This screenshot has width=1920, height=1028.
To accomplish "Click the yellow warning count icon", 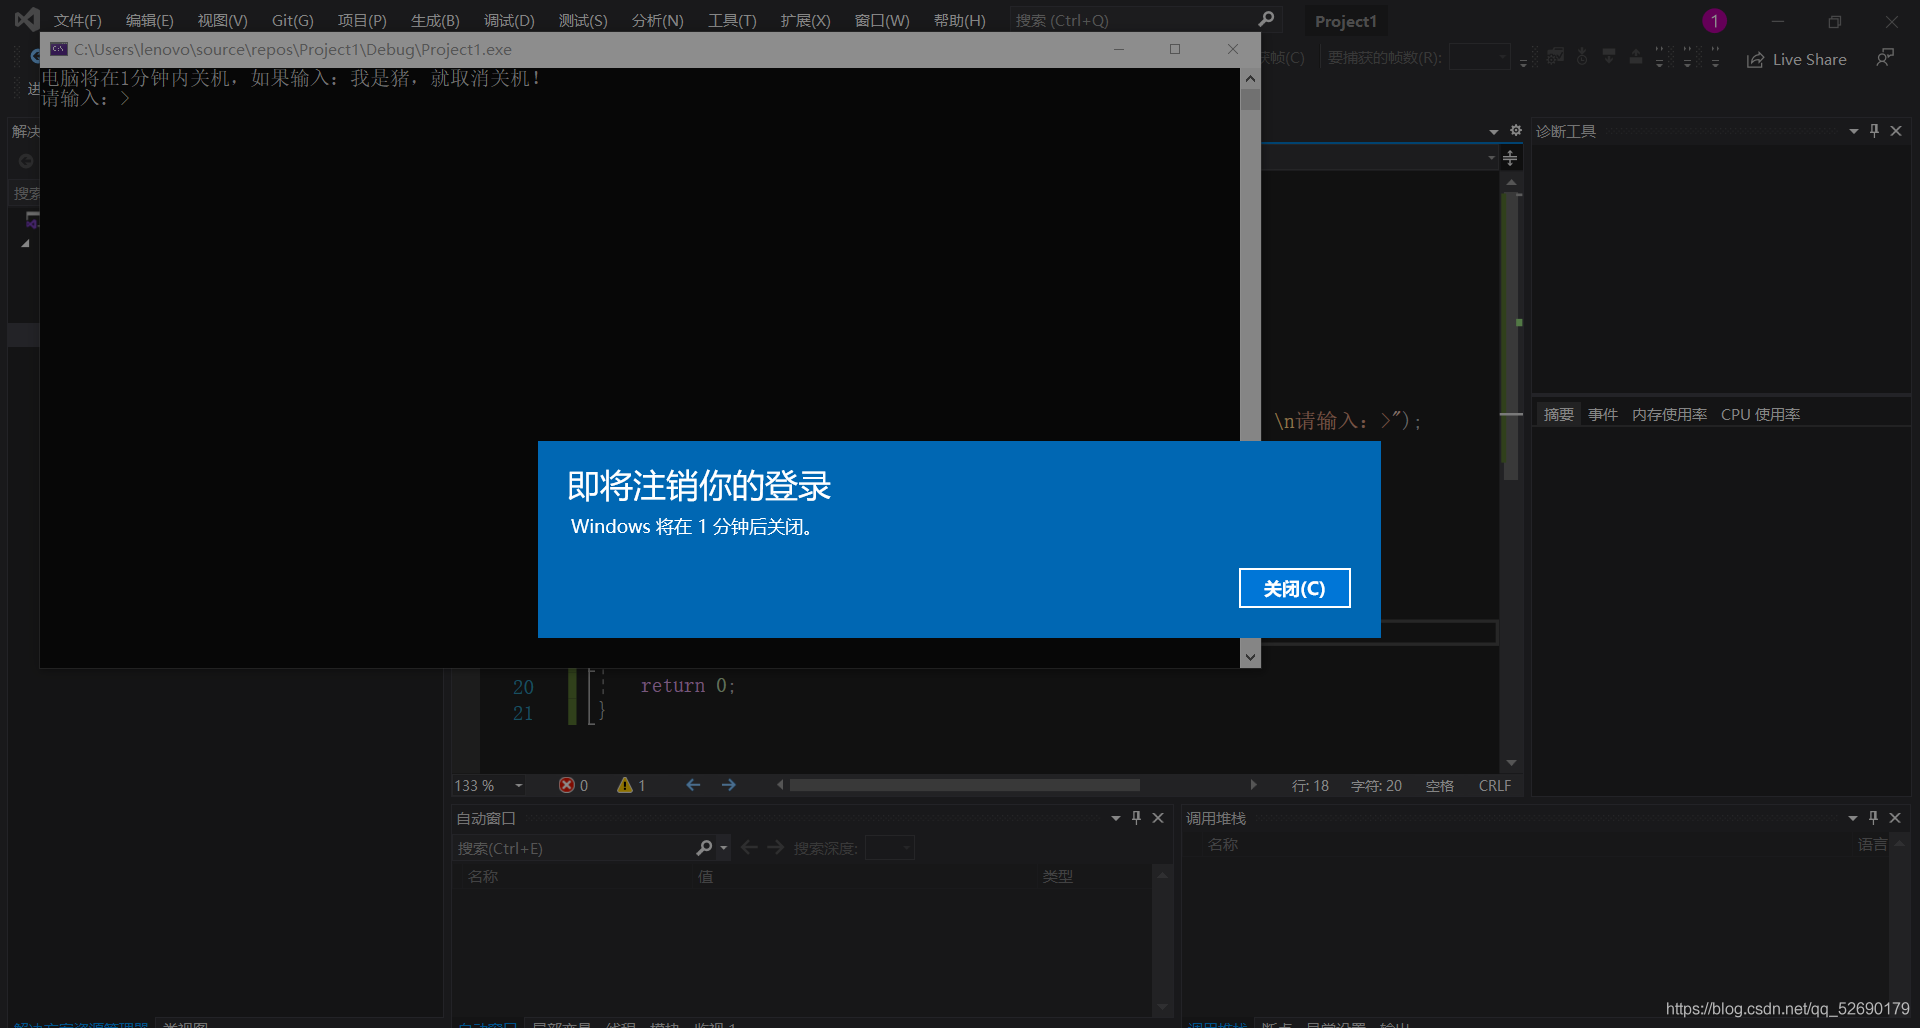I will pos(625,785).
